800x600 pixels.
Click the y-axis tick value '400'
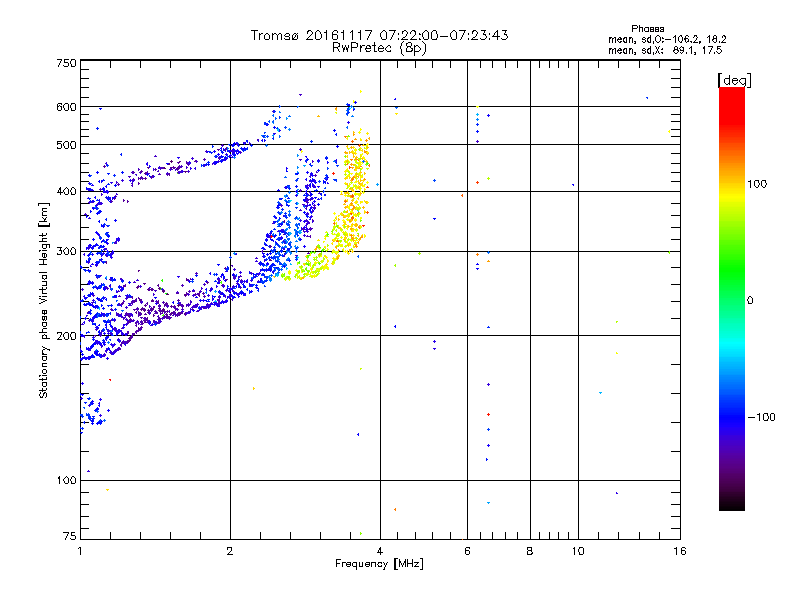pyautogui.click(x=66, y=191)
